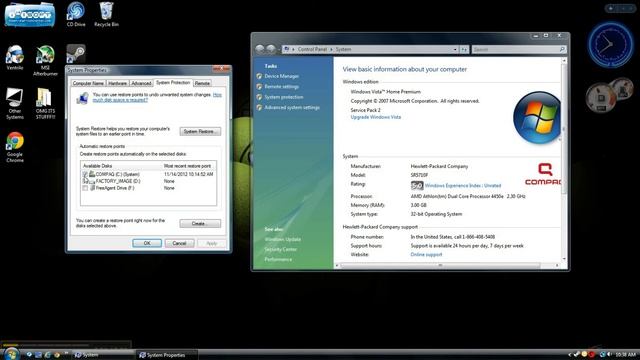Open the Steam shortcut icon
The image size is (640, 360).
pyautogui.click(x=76, y=53)
